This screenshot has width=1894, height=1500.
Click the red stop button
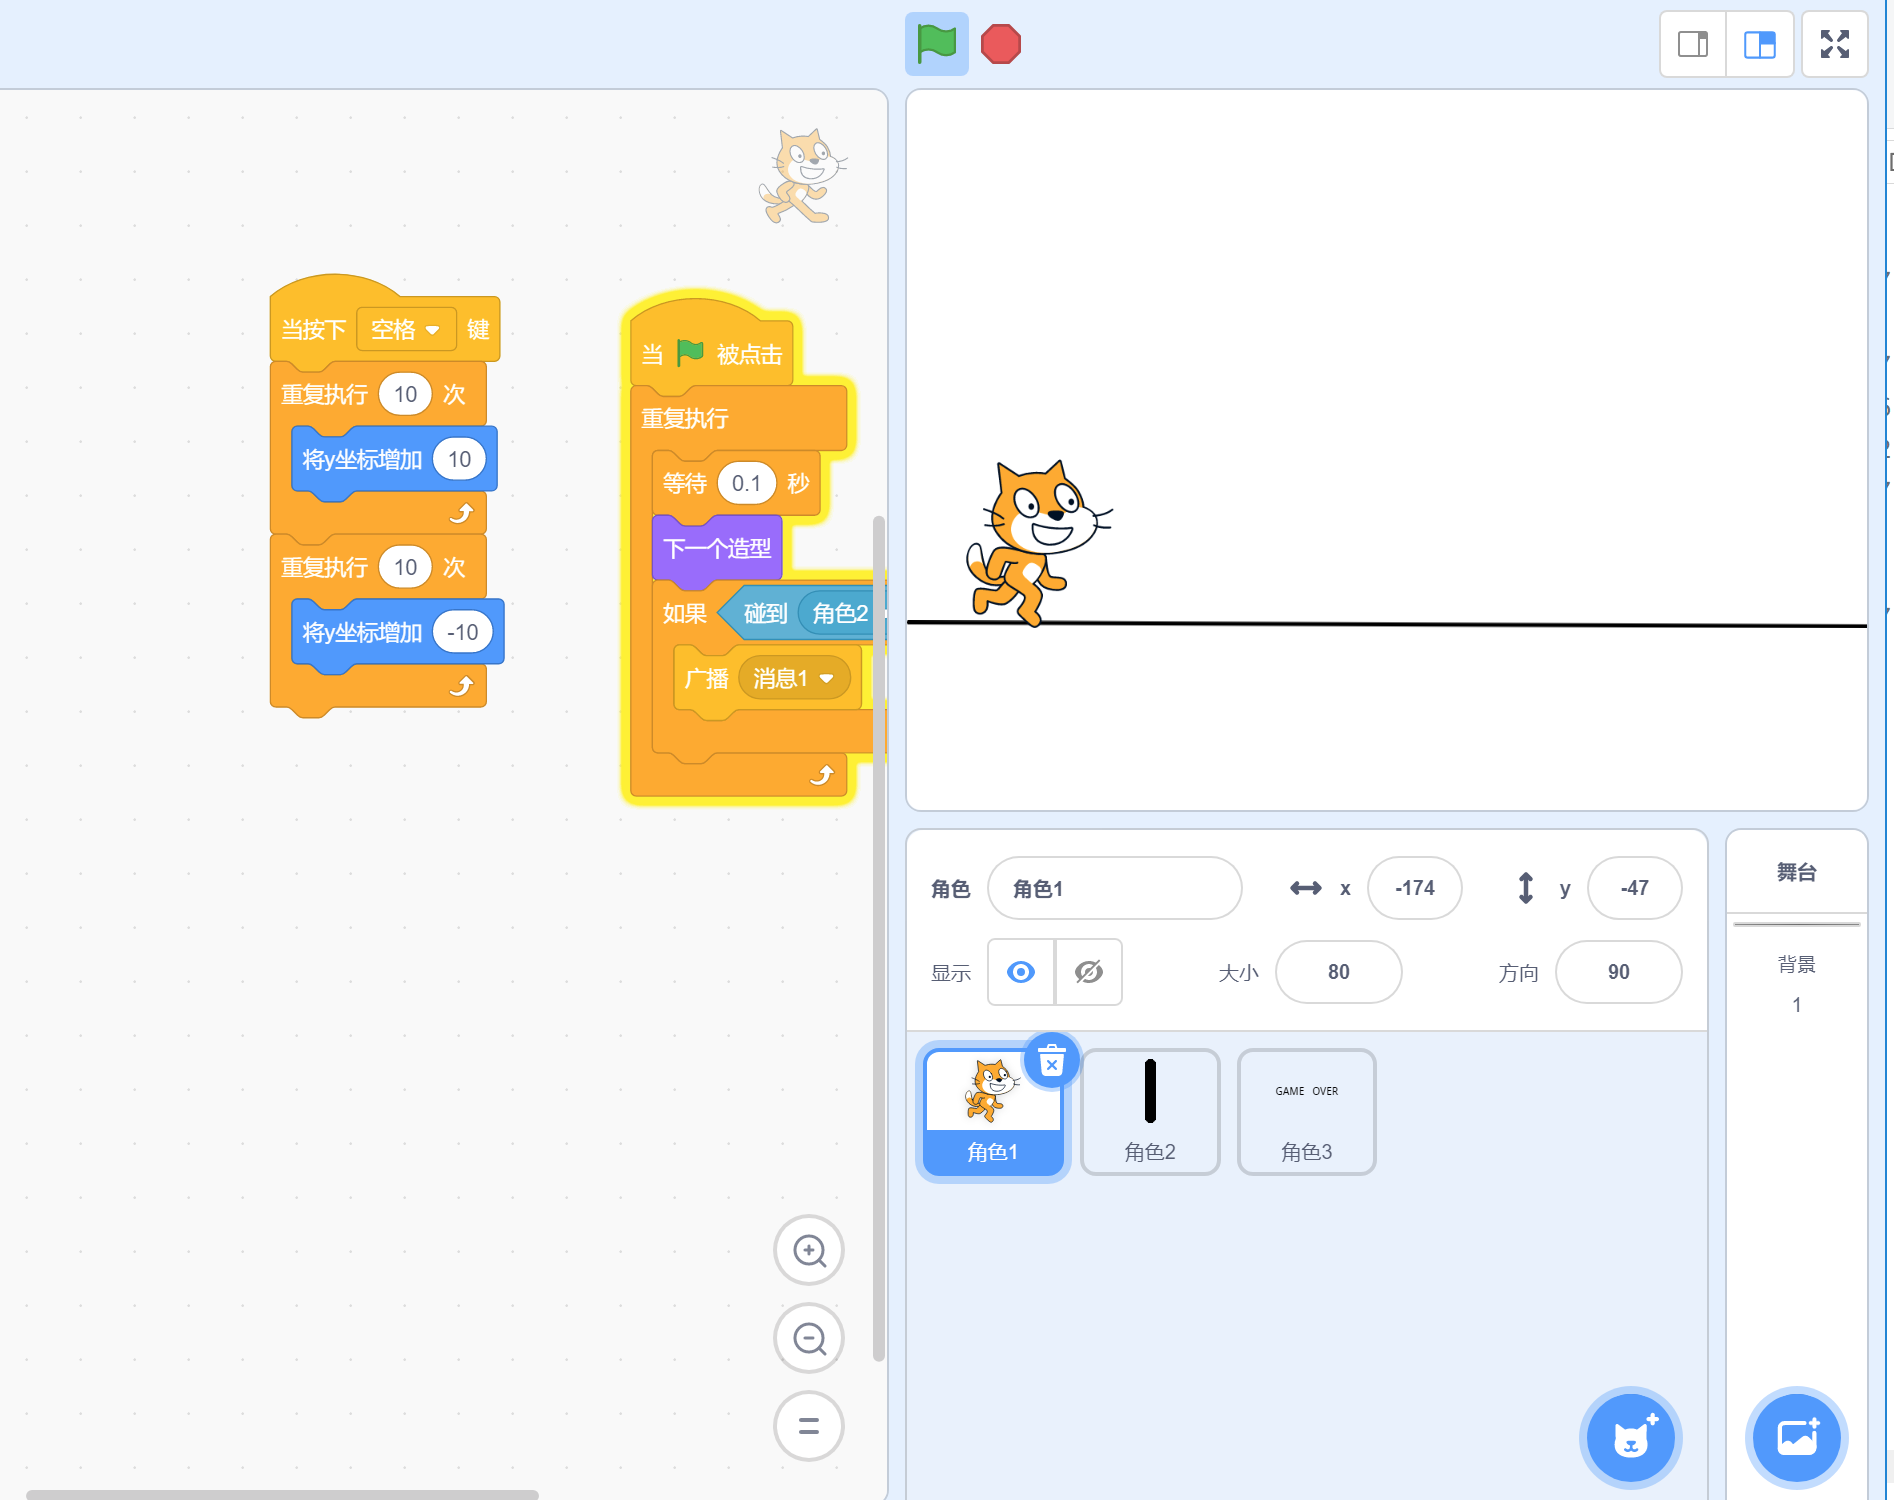(x=1001, y=44)
